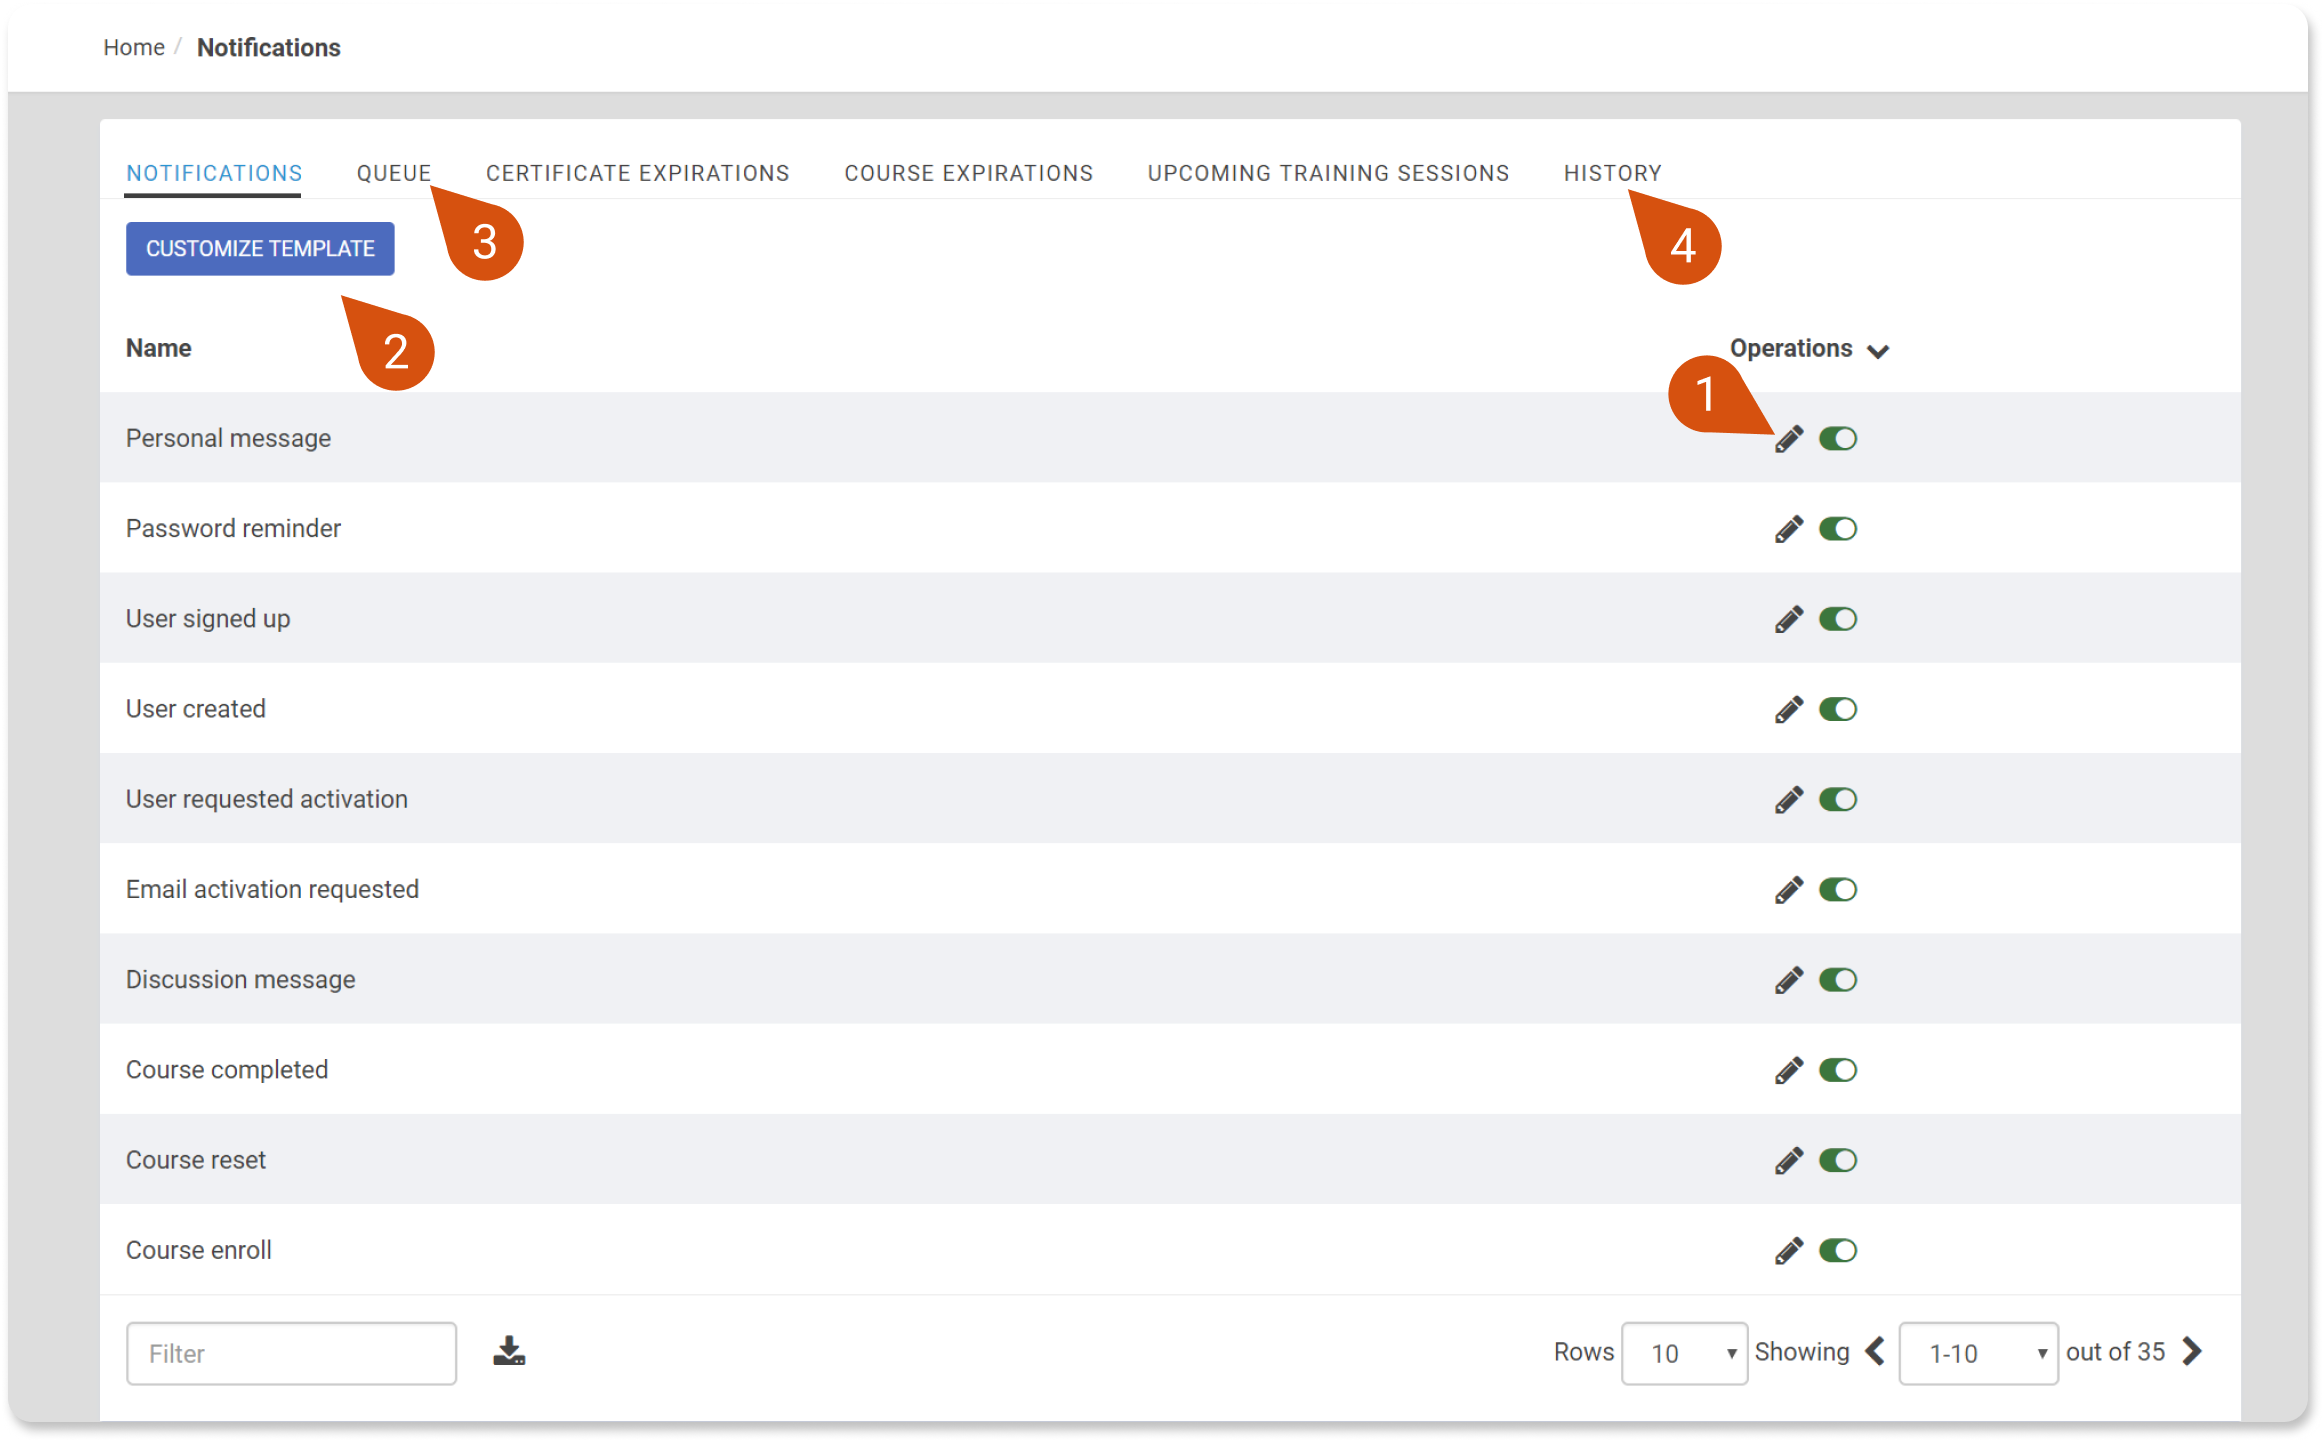
Task: Toggle off Personal message notification
Action: [1838, 439]
